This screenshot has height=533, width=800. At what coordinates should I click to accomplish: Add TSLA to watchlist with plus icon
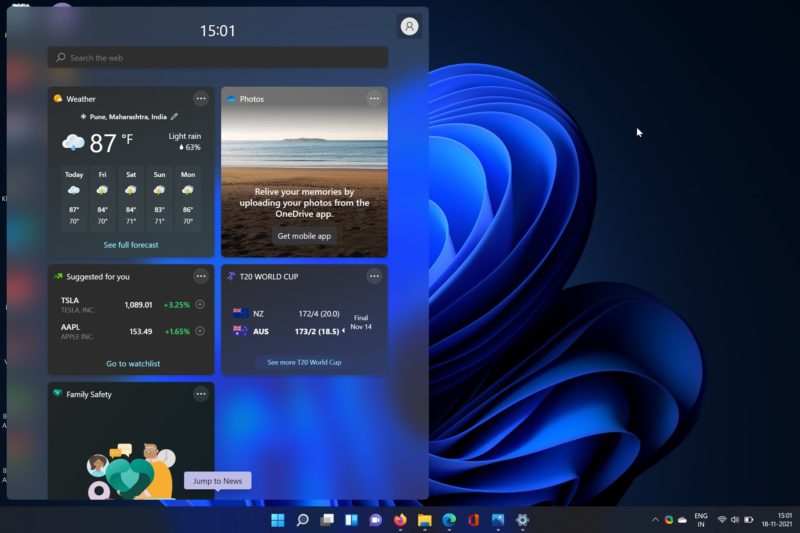(200, 304)
